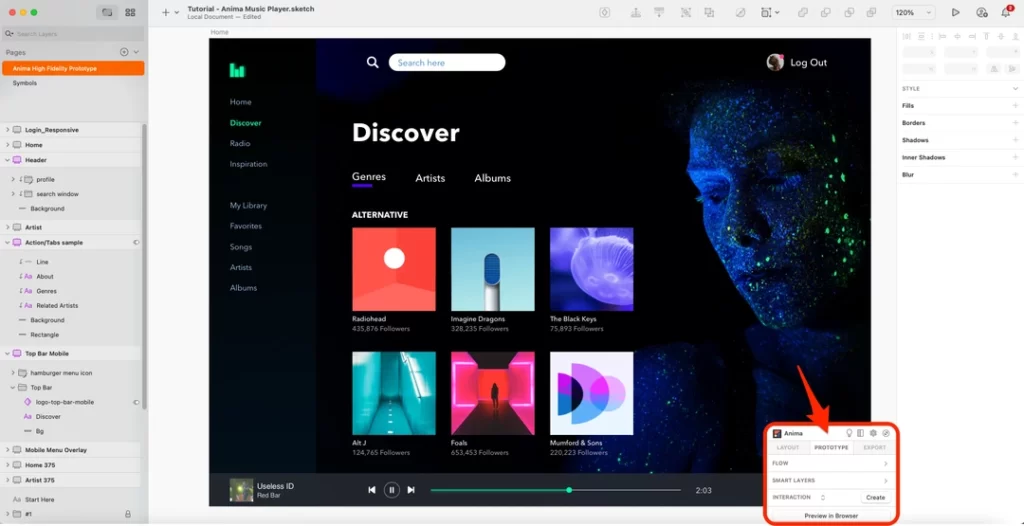Open the Insert menu dropdown arrow
1024x526 pixels.
176,12
